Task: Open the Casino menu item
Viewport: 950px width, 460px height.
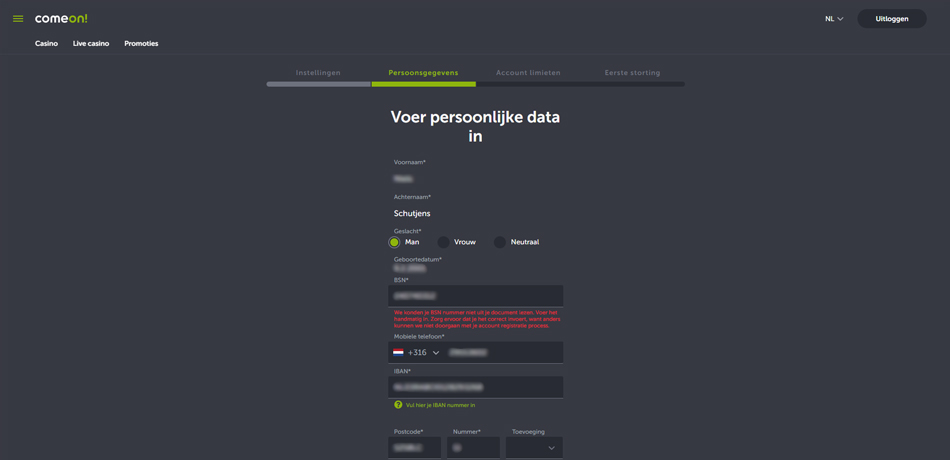Action: tap(47, 44)
